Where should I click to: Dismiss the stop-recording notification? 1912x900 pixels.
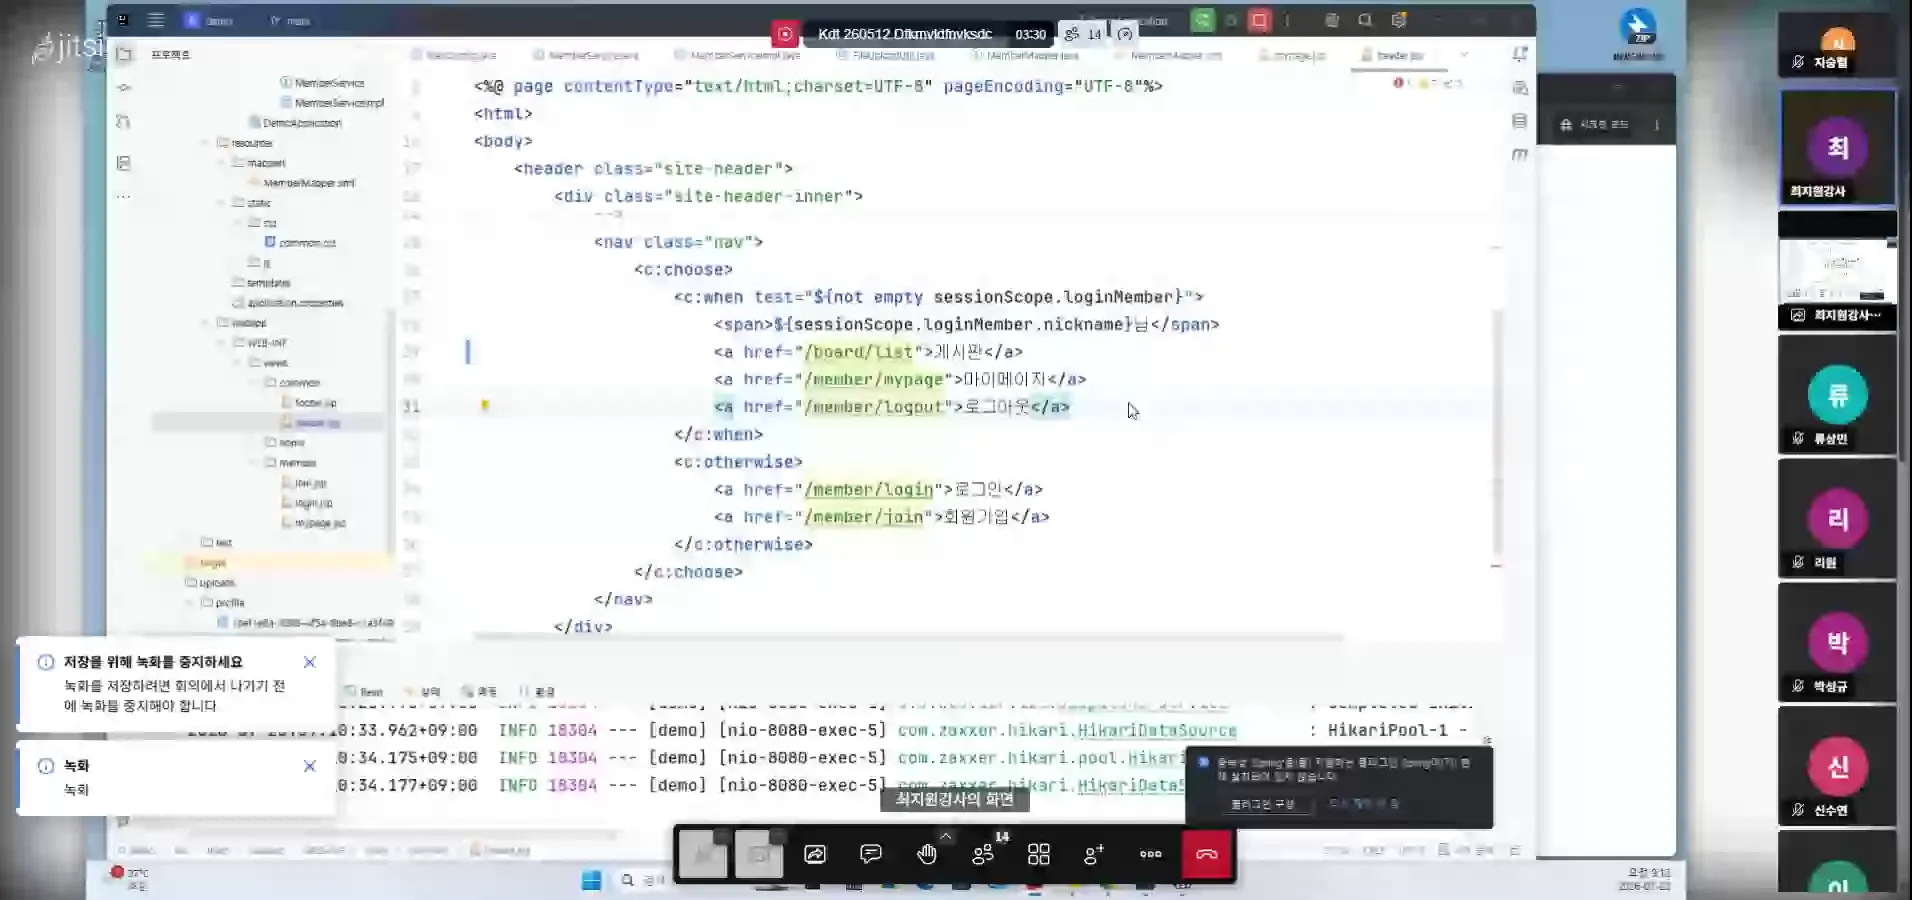pos(310,662)
